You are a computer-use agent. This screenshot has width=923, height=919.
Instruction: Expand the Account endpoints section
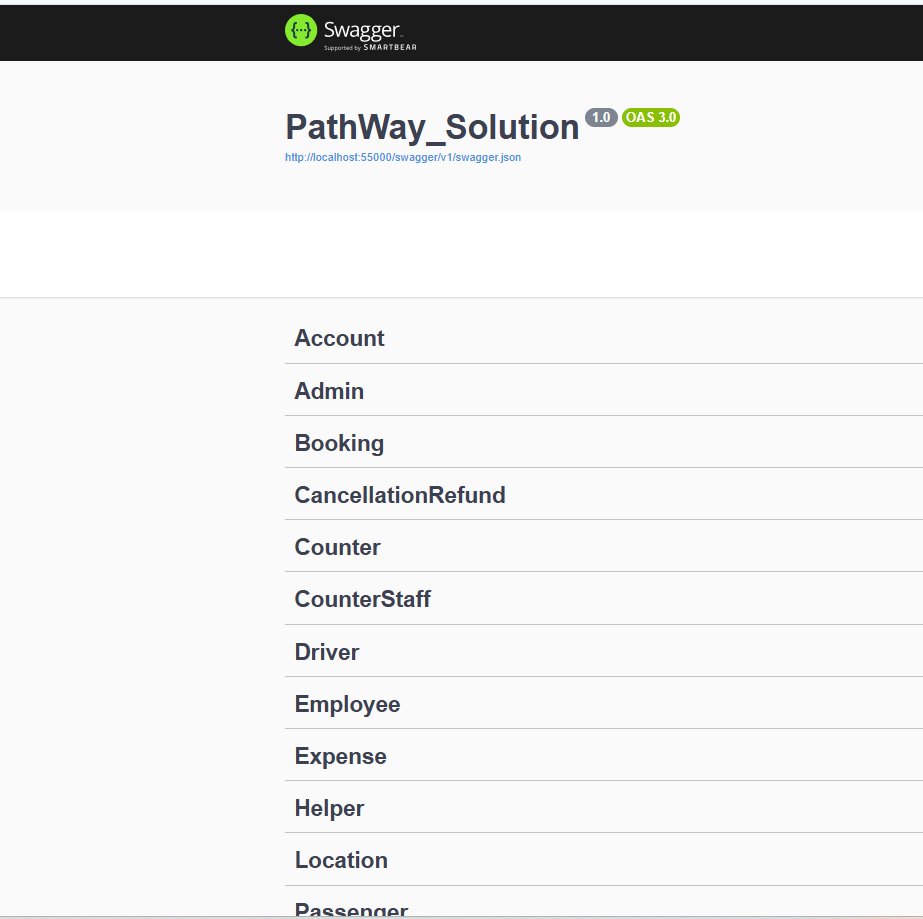pyautogui.click(x=339, y=338)
